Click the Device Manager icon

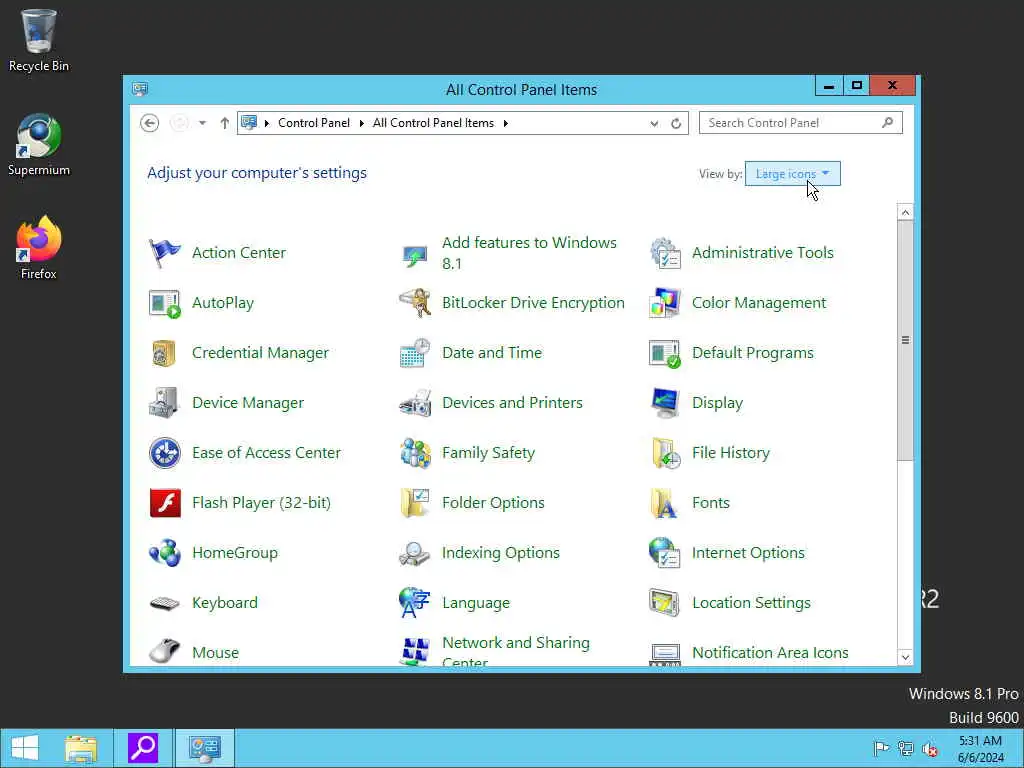(165, 403)
